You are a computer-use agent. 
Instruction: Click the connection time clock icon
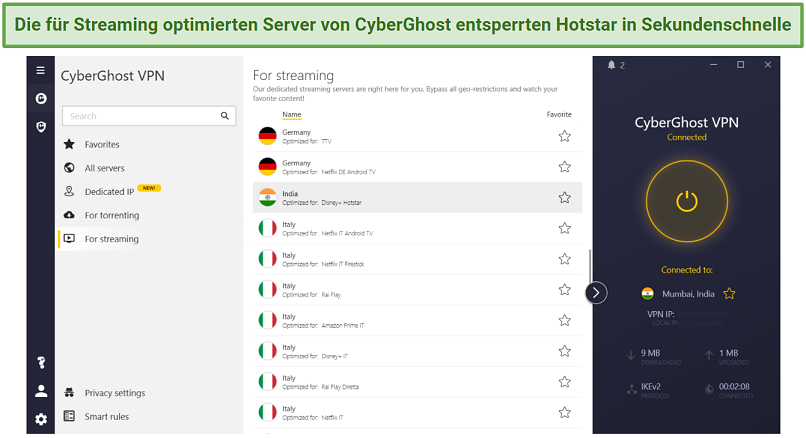click(709, 390)
